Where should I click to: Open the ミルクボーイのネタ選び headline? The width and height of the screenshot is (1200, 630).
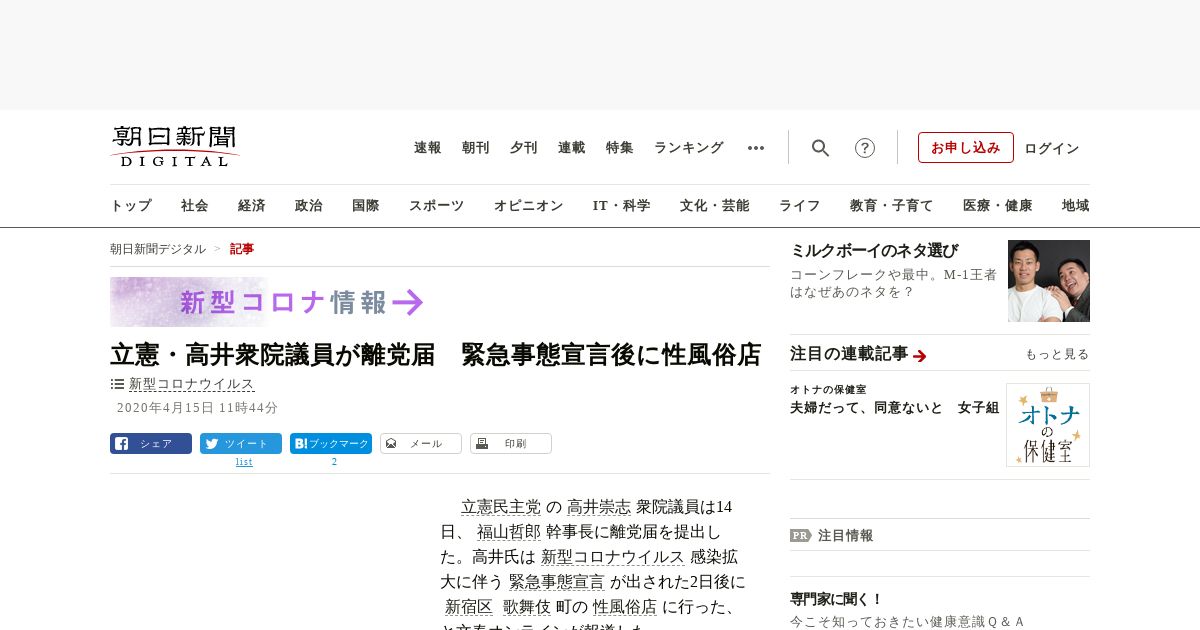click(874, 251)
